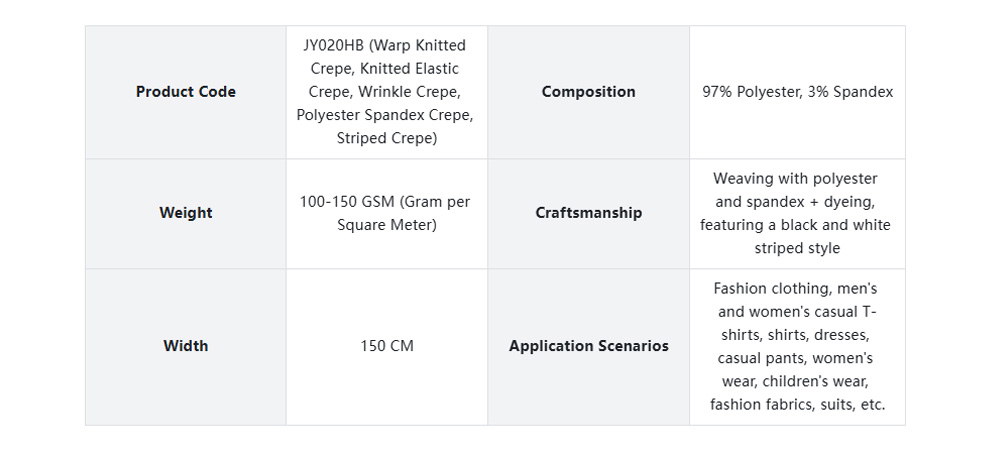This screenshot has height=452, width=1000.
Task: Select the 100-150 GSM value cell
Action: [x=386, y=213]
